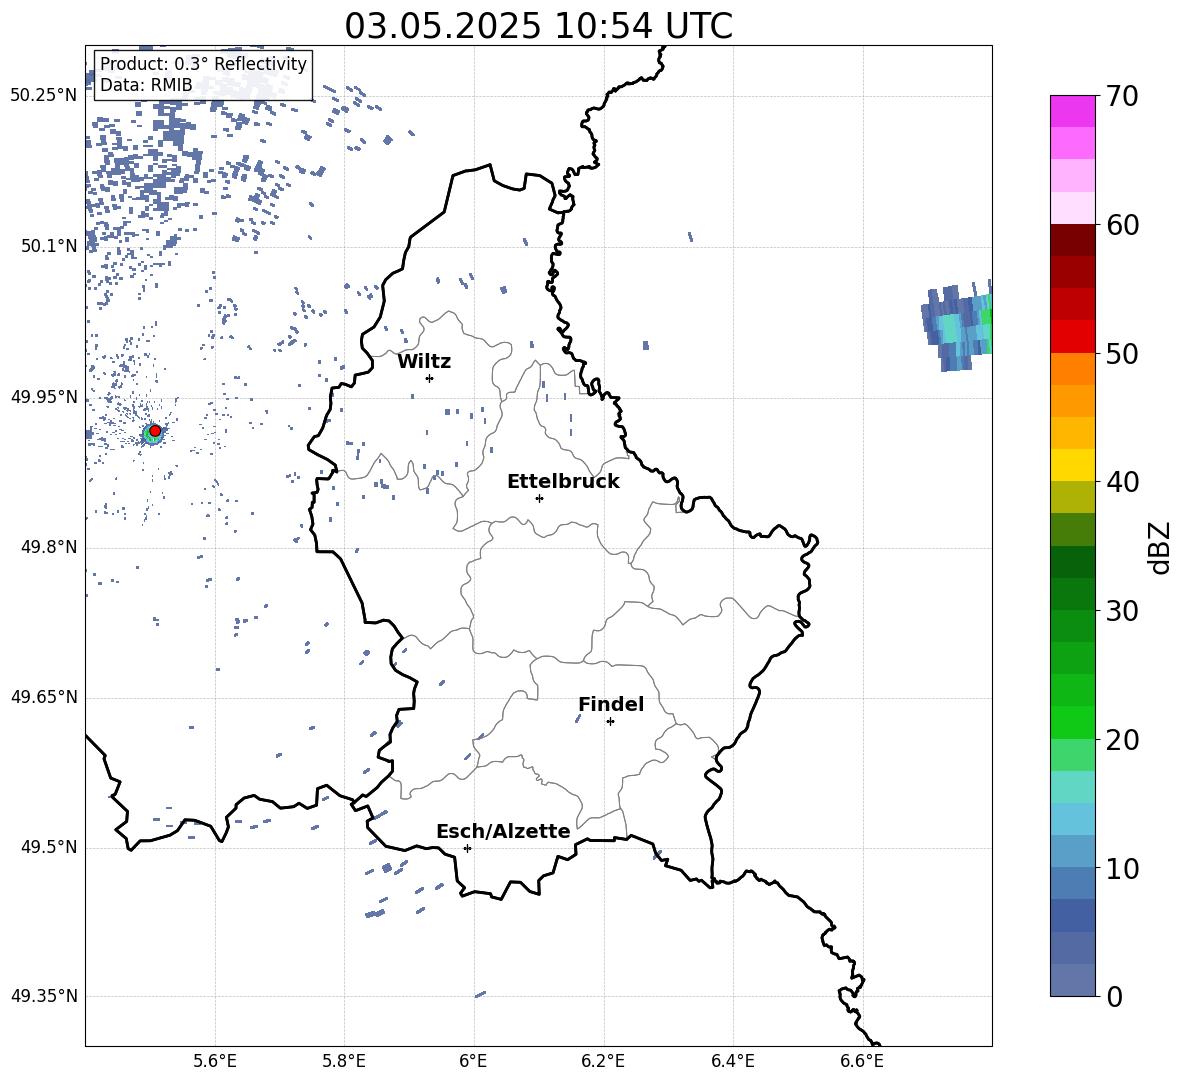Click the 70 tick on the colorbar
This screenshot has width=1184, height=1081.
click(1122, 96)
